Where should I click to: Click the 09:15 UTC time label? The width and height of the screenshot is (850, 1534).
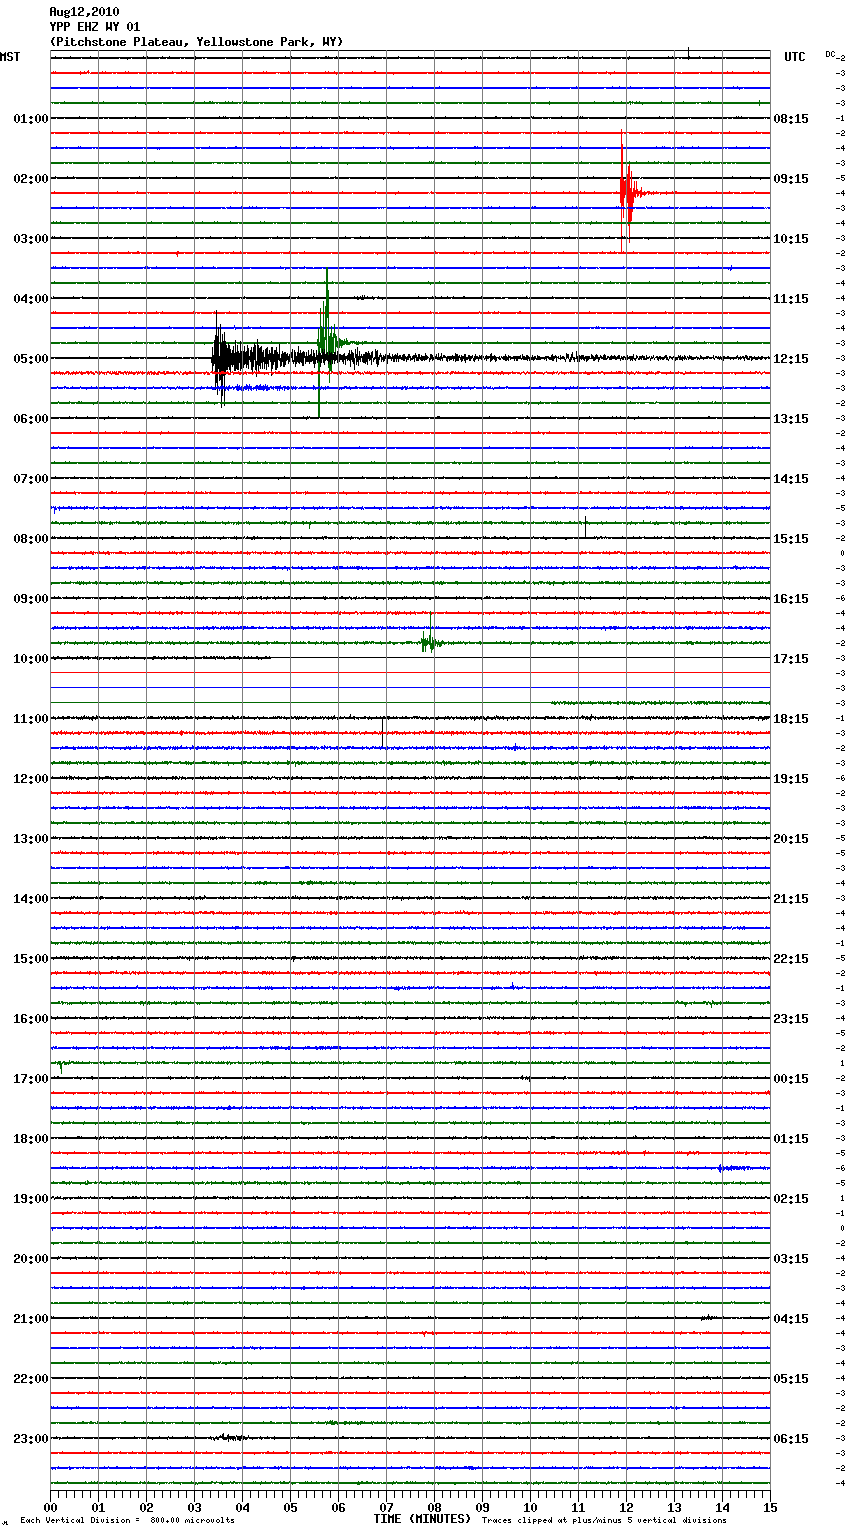pyautogui.click(x=791, y=178)
